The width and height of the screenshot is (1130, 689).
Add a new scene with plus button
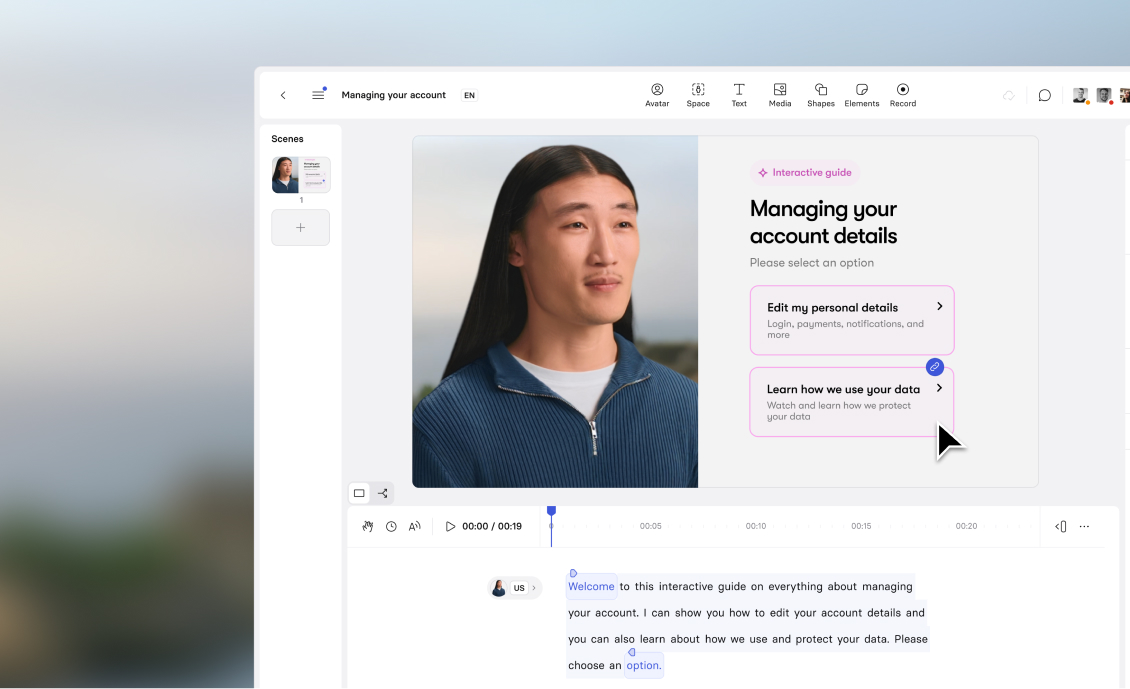(x=301, y=228)
